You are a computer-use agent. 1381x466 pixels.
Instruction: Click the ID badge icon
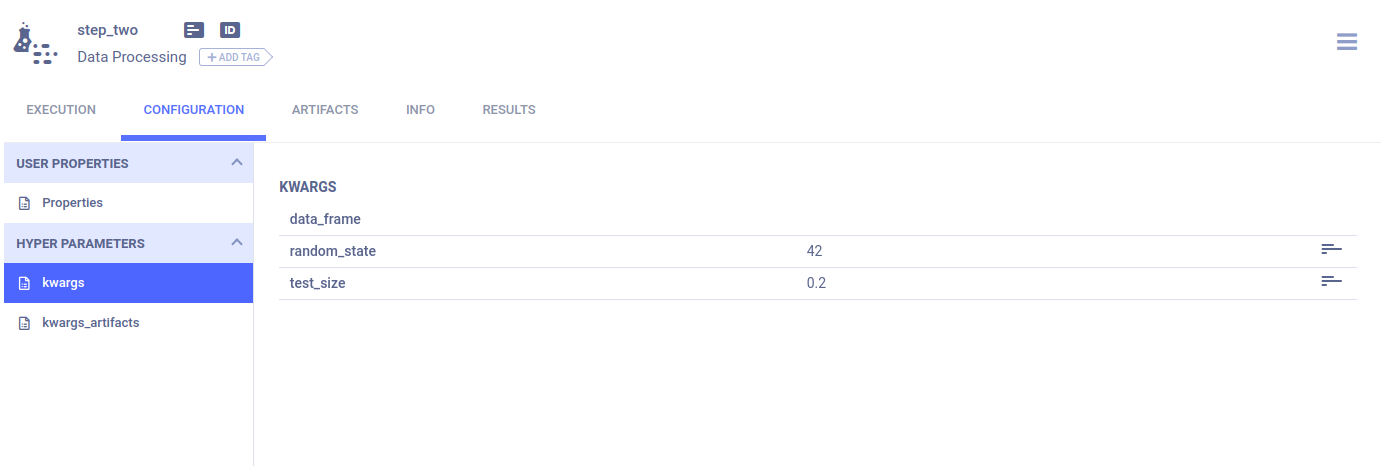tap(230, 30)
